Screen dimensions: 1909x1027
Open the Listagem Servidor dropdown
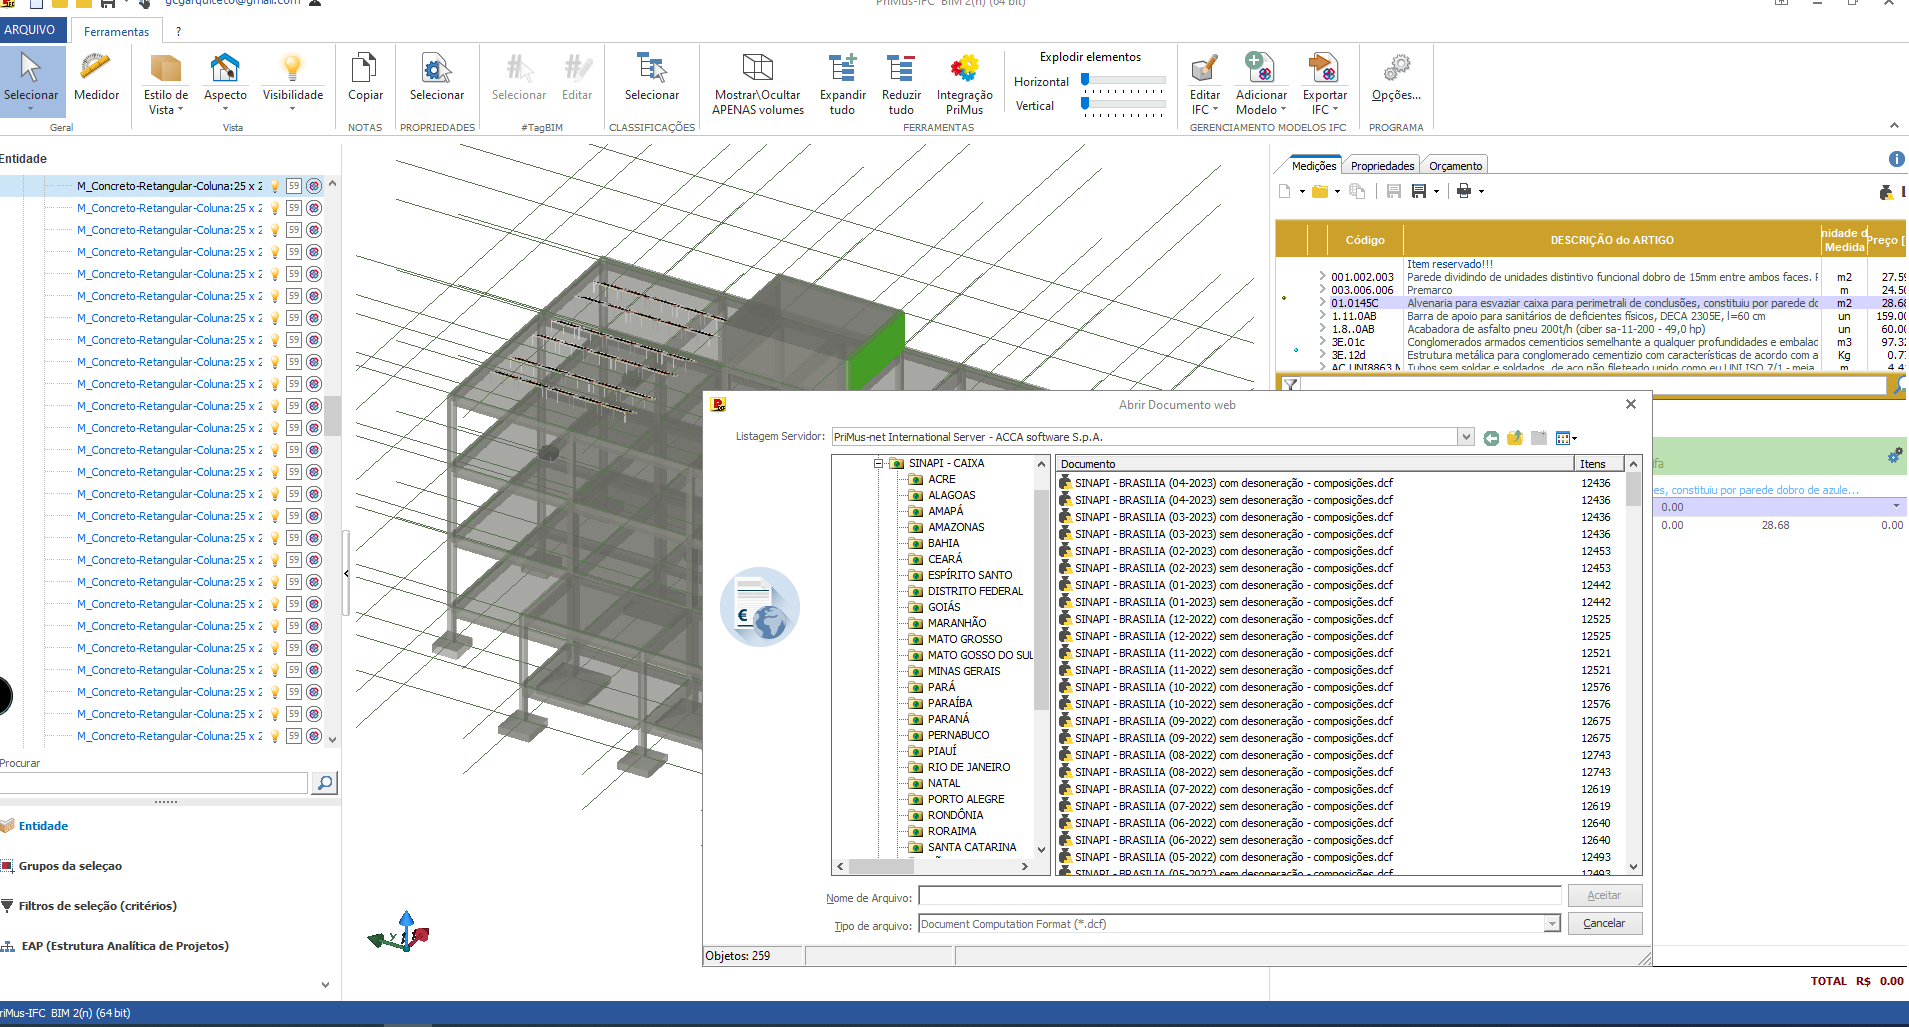point(1465,437)
